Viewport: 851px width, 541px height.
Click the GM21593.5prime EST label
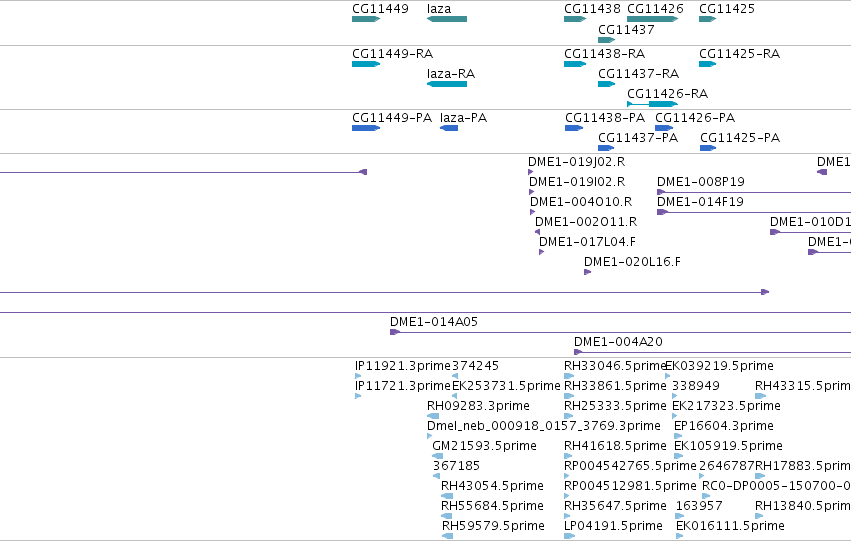[x=484, y=446]
